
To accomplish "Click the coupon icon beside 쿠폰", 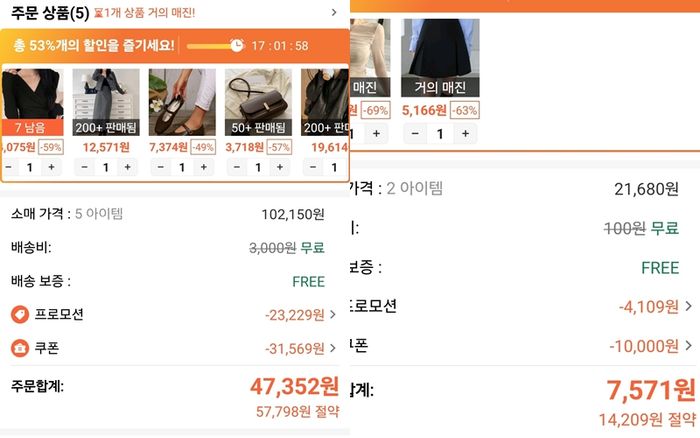I will click(x=20, y=348).
